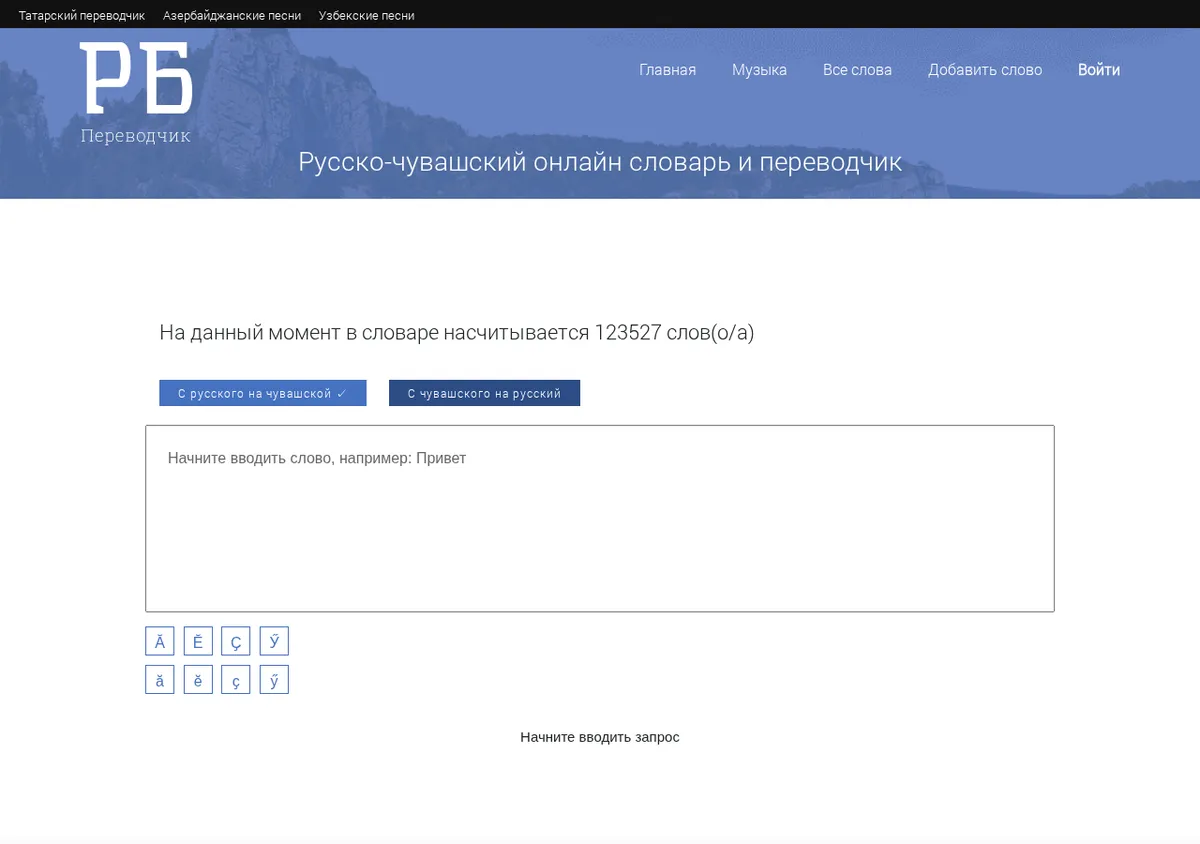The width and height of the screenshot is (1200, 844).
Task: Select С русского на чувашский direction
Action: coord(263,393)
